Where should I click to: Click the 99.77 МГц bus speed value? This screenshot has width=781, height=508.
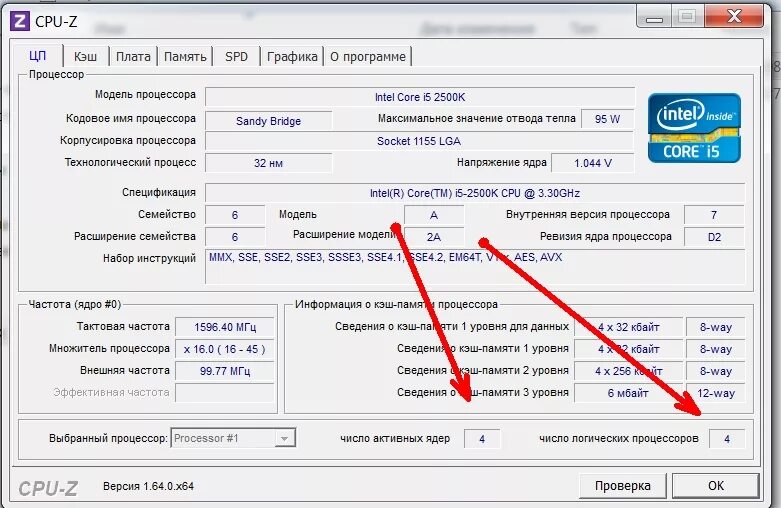[225, 371]
